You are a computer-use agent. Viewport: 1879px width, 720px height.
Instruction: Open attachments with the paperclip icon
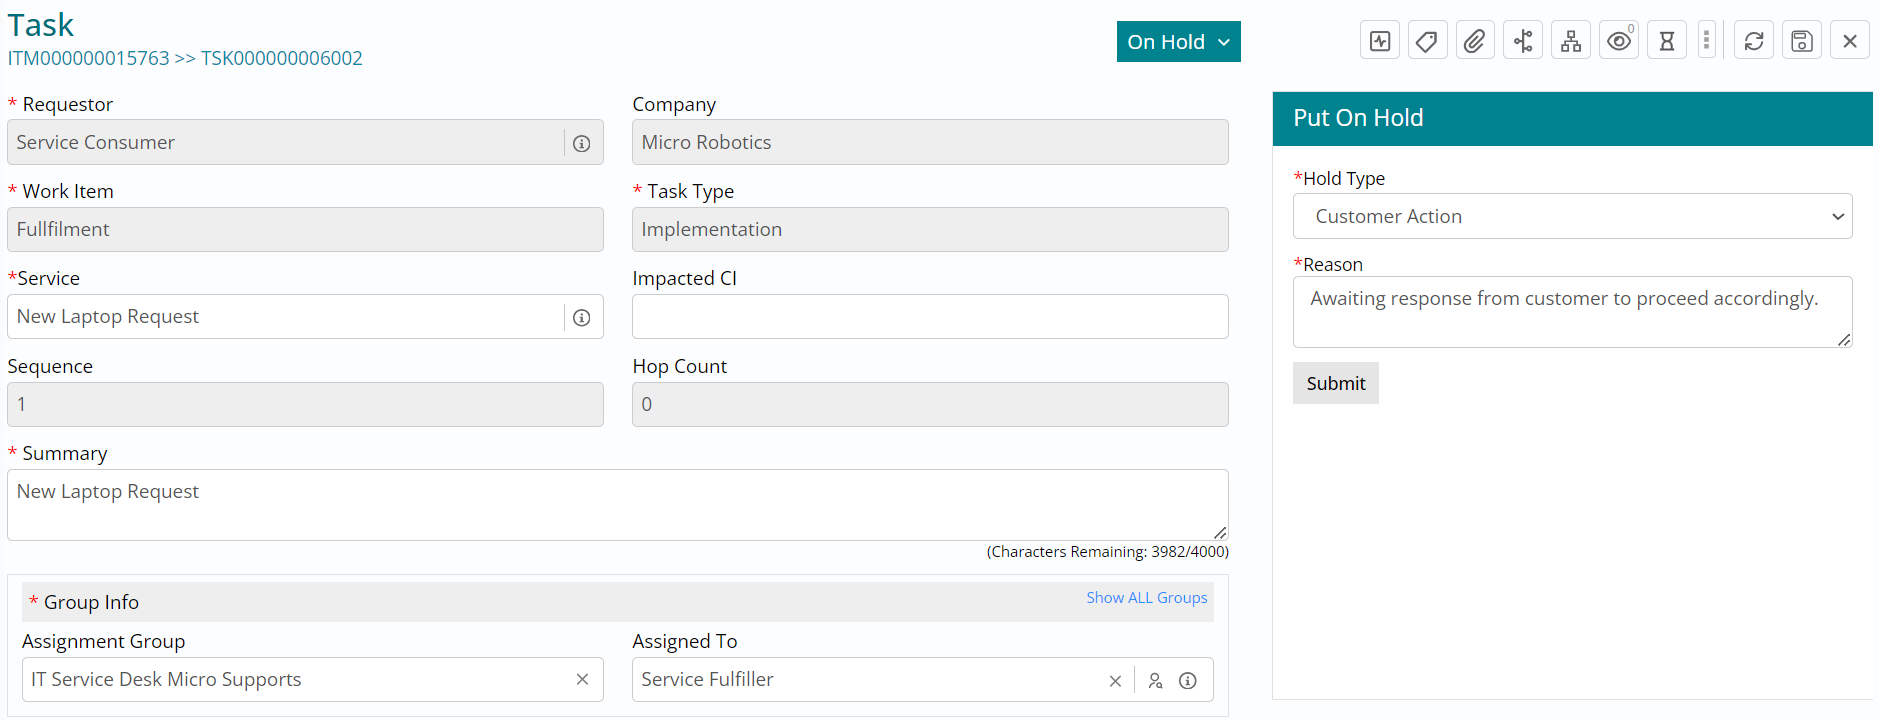(1475, 41)
